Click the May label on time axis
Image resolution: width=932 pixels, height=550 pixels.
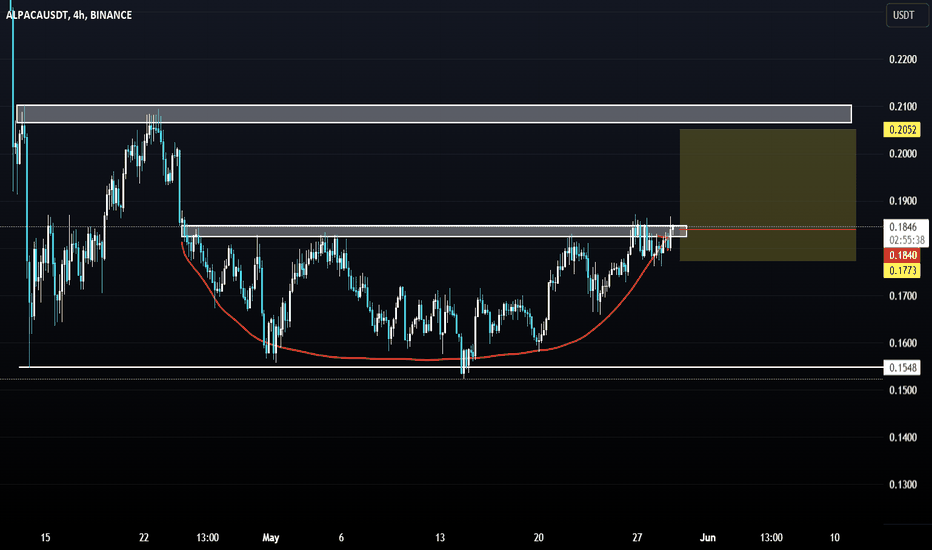[x=270, y=538]
